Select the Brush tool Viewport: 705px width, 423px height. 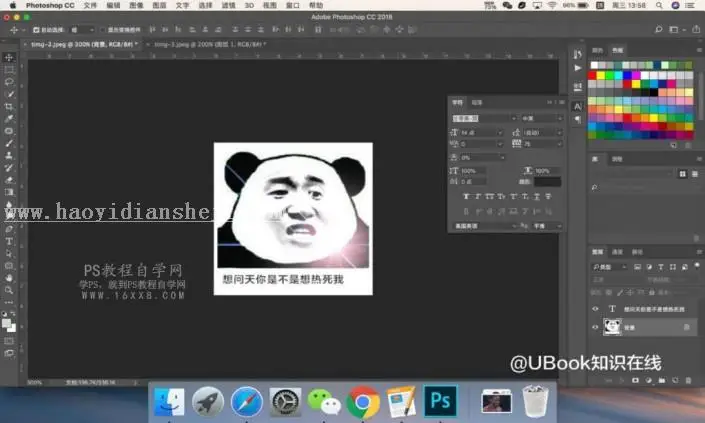click(9, 143)
